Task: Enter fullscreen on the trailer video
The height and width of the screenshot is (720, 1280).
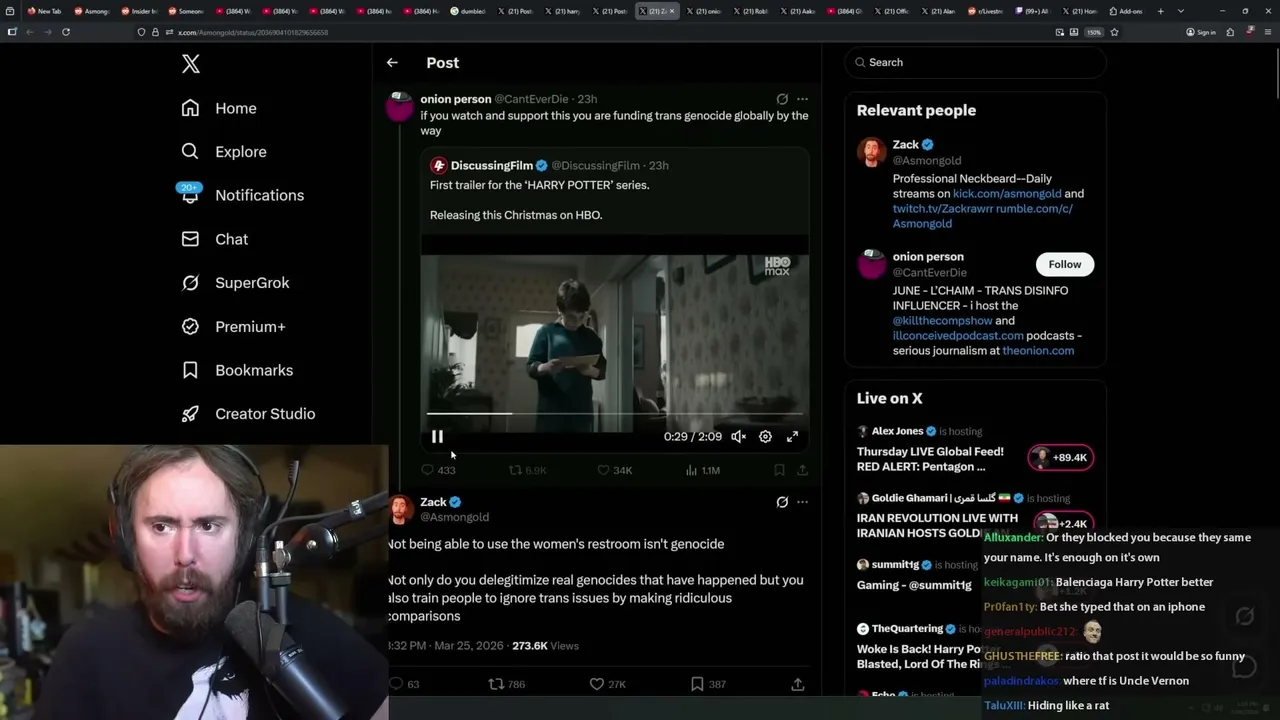Action: (x=792, y=436)
